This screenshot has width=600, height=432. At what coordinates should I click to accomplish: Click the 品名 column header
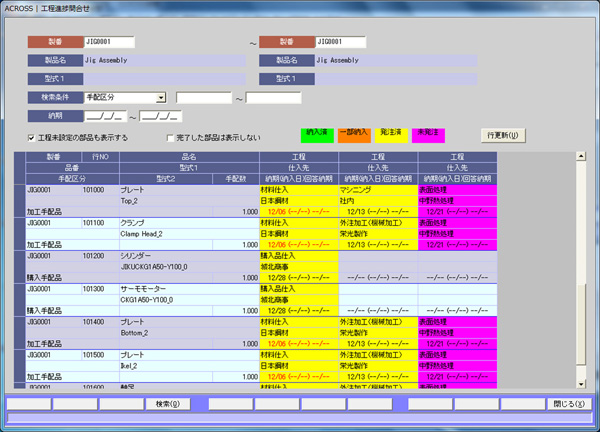(x=189, y=157)
